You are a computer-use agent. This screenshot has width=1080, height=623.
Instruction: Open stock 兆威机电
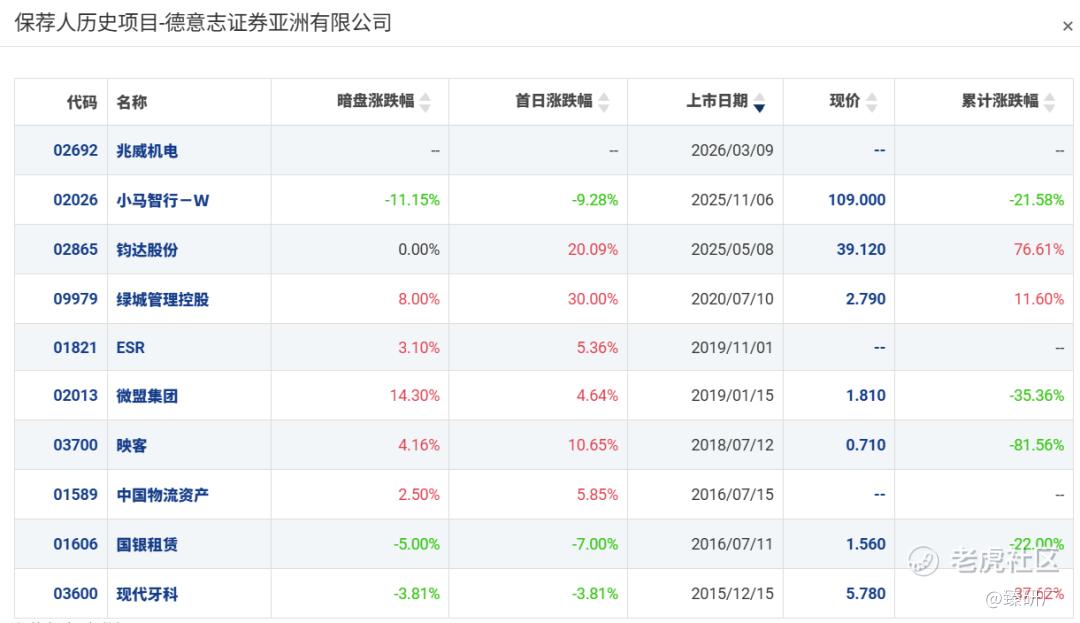point(147,151)
